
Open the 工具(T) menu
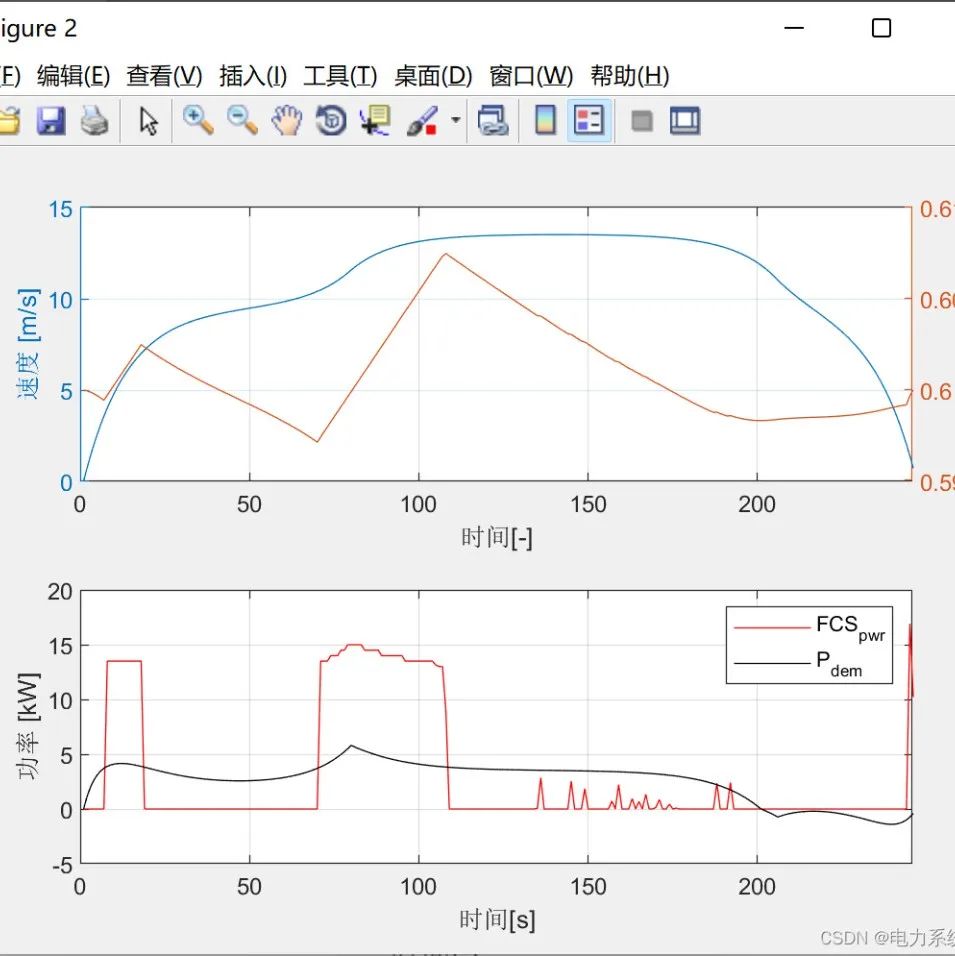click(x=340, y=76)
